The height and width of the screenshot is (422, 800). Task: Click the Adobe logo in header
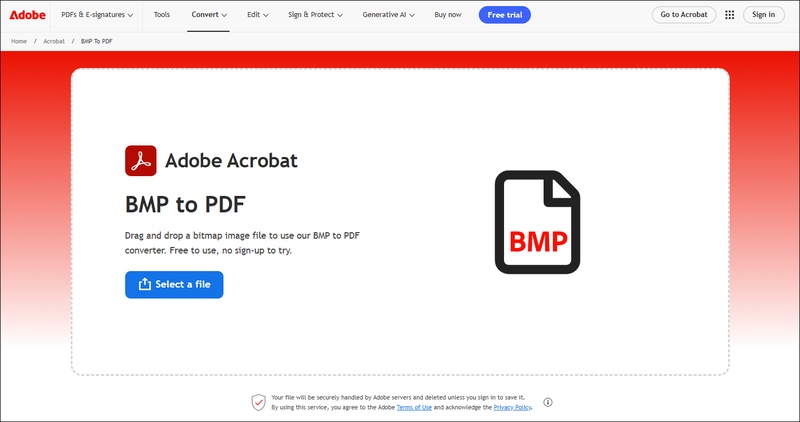[x=28, y=15]
